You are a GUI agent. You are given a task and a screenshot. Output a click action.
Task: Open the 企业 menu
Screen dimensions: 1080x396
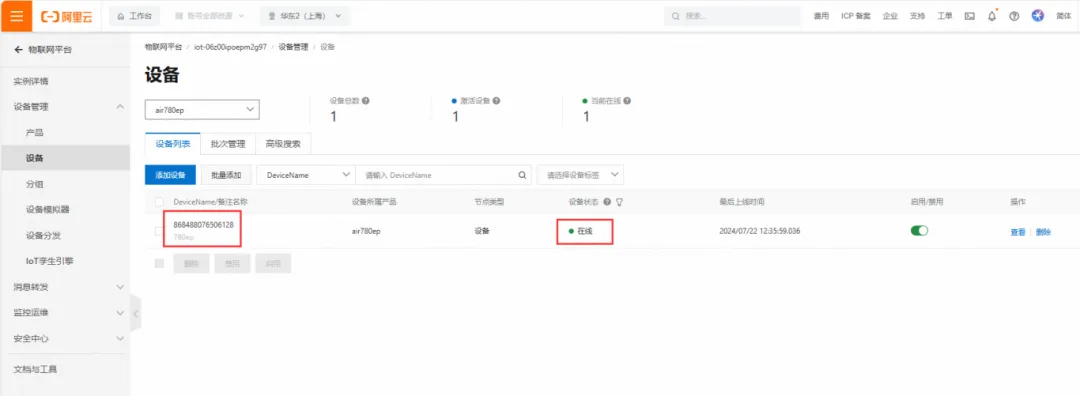(x=890, y=16)
